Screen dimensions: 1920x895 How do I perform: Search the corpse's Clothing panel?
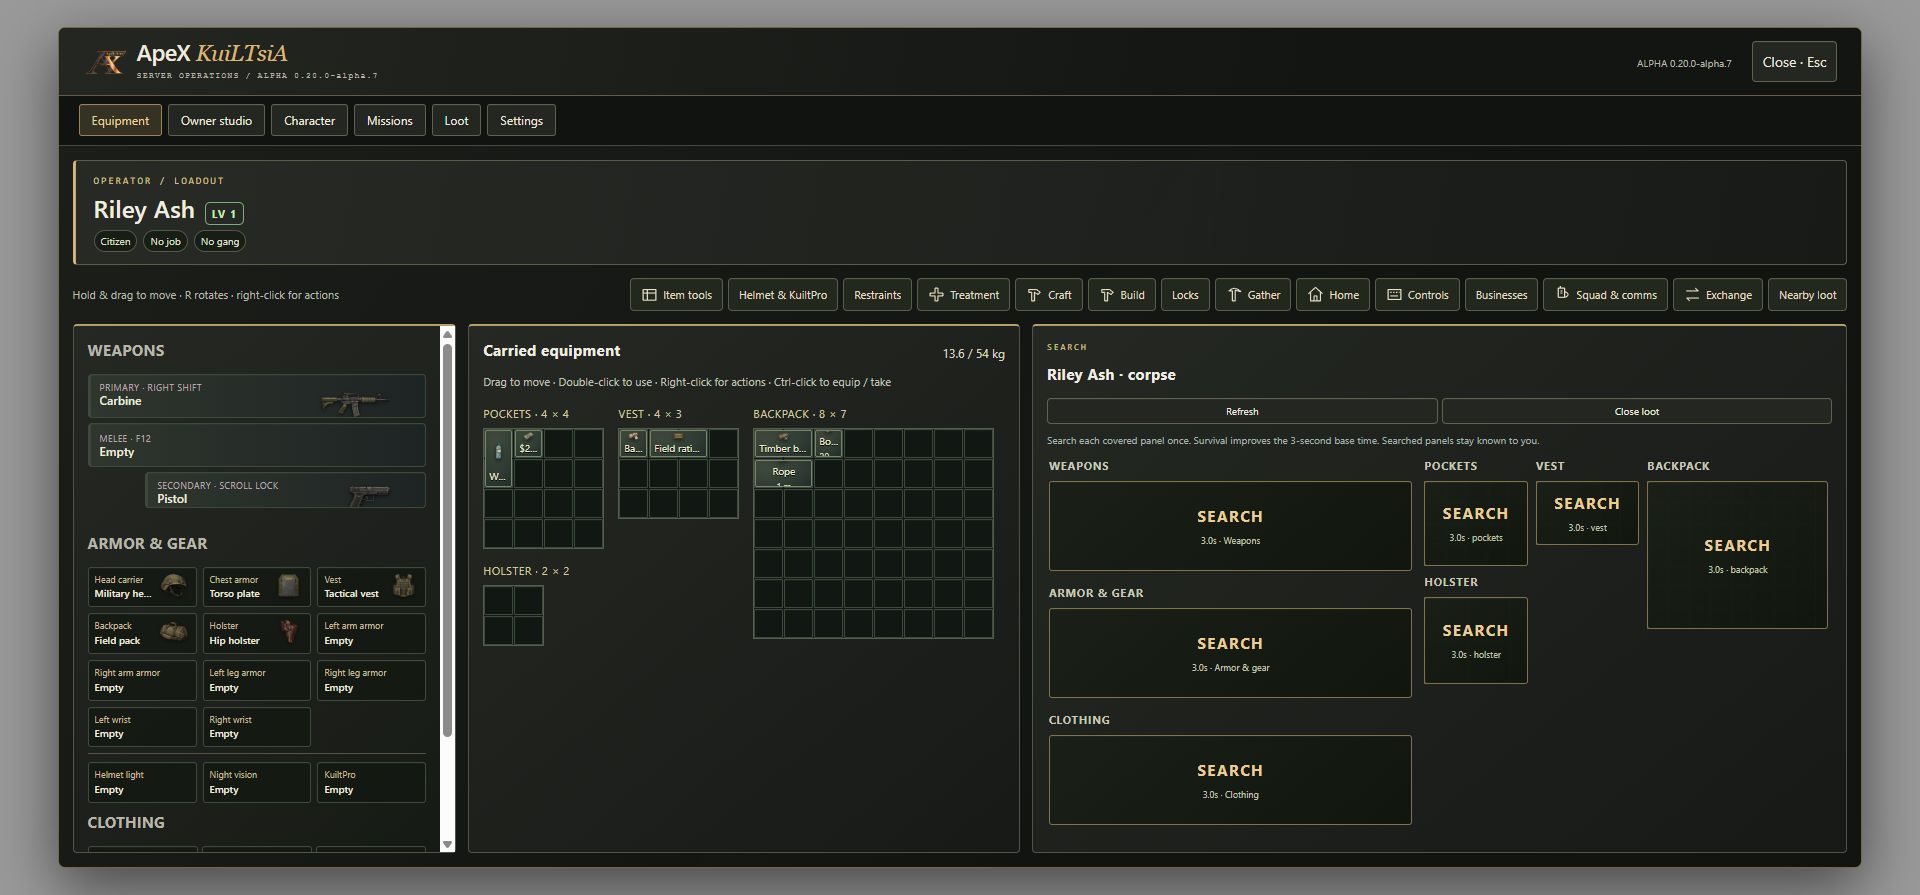tap(1230, 780)
